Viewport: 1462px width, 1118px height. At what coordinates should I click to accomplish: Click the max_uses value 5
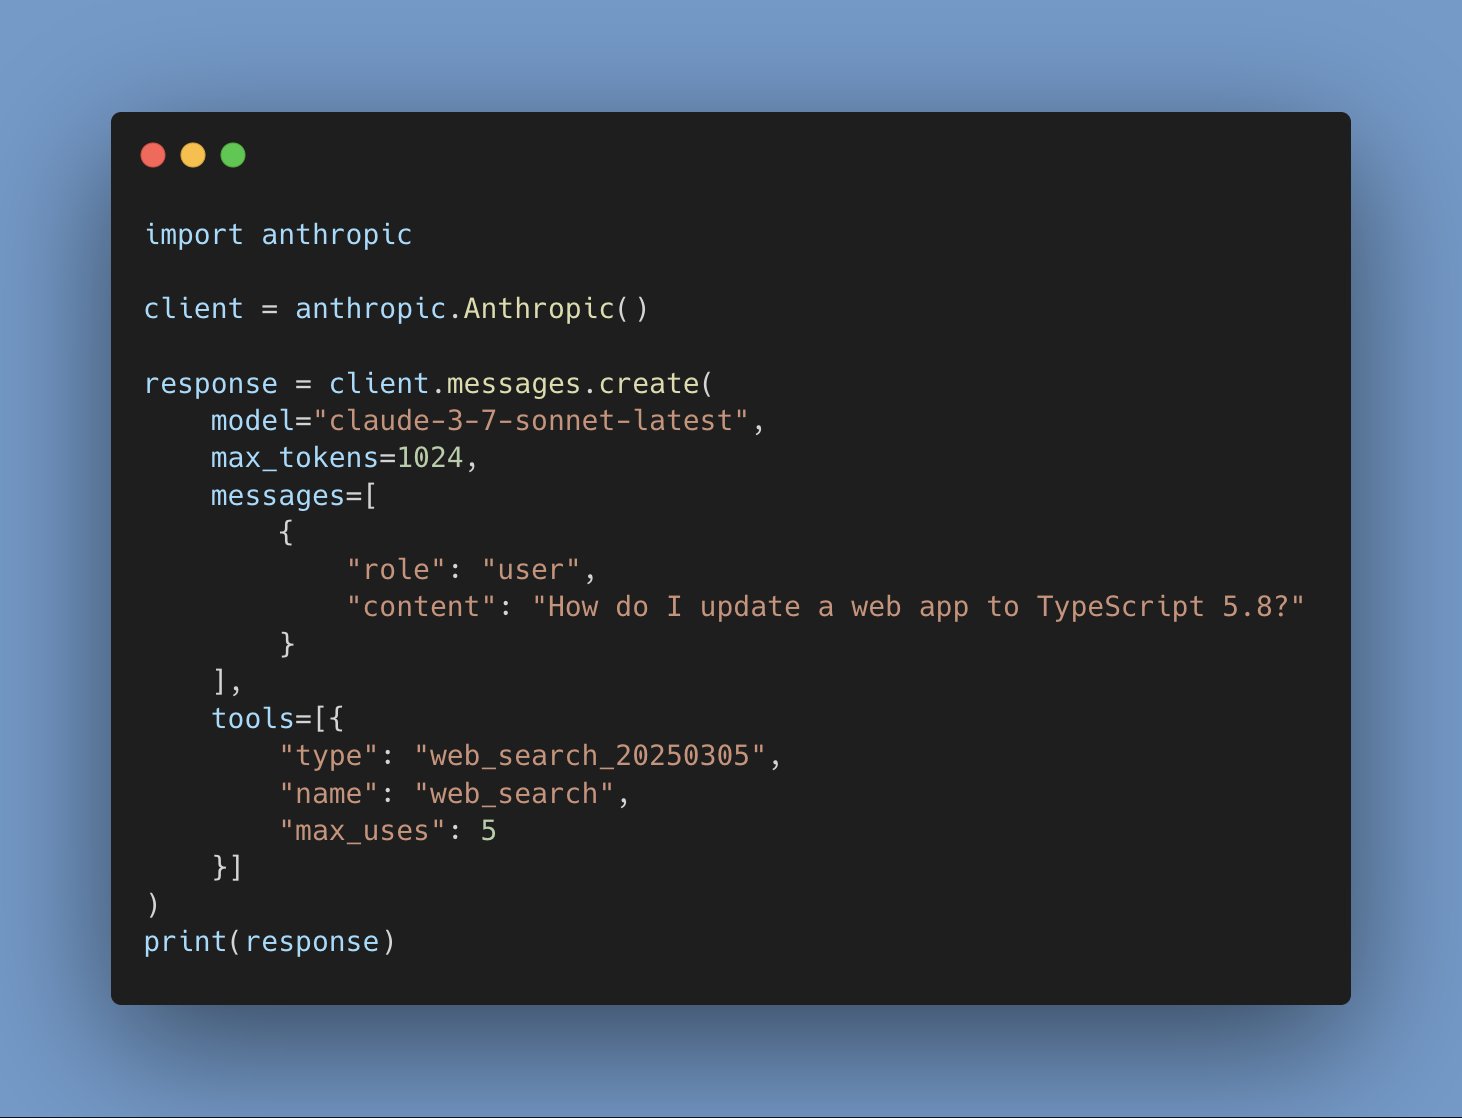(488, 830)
